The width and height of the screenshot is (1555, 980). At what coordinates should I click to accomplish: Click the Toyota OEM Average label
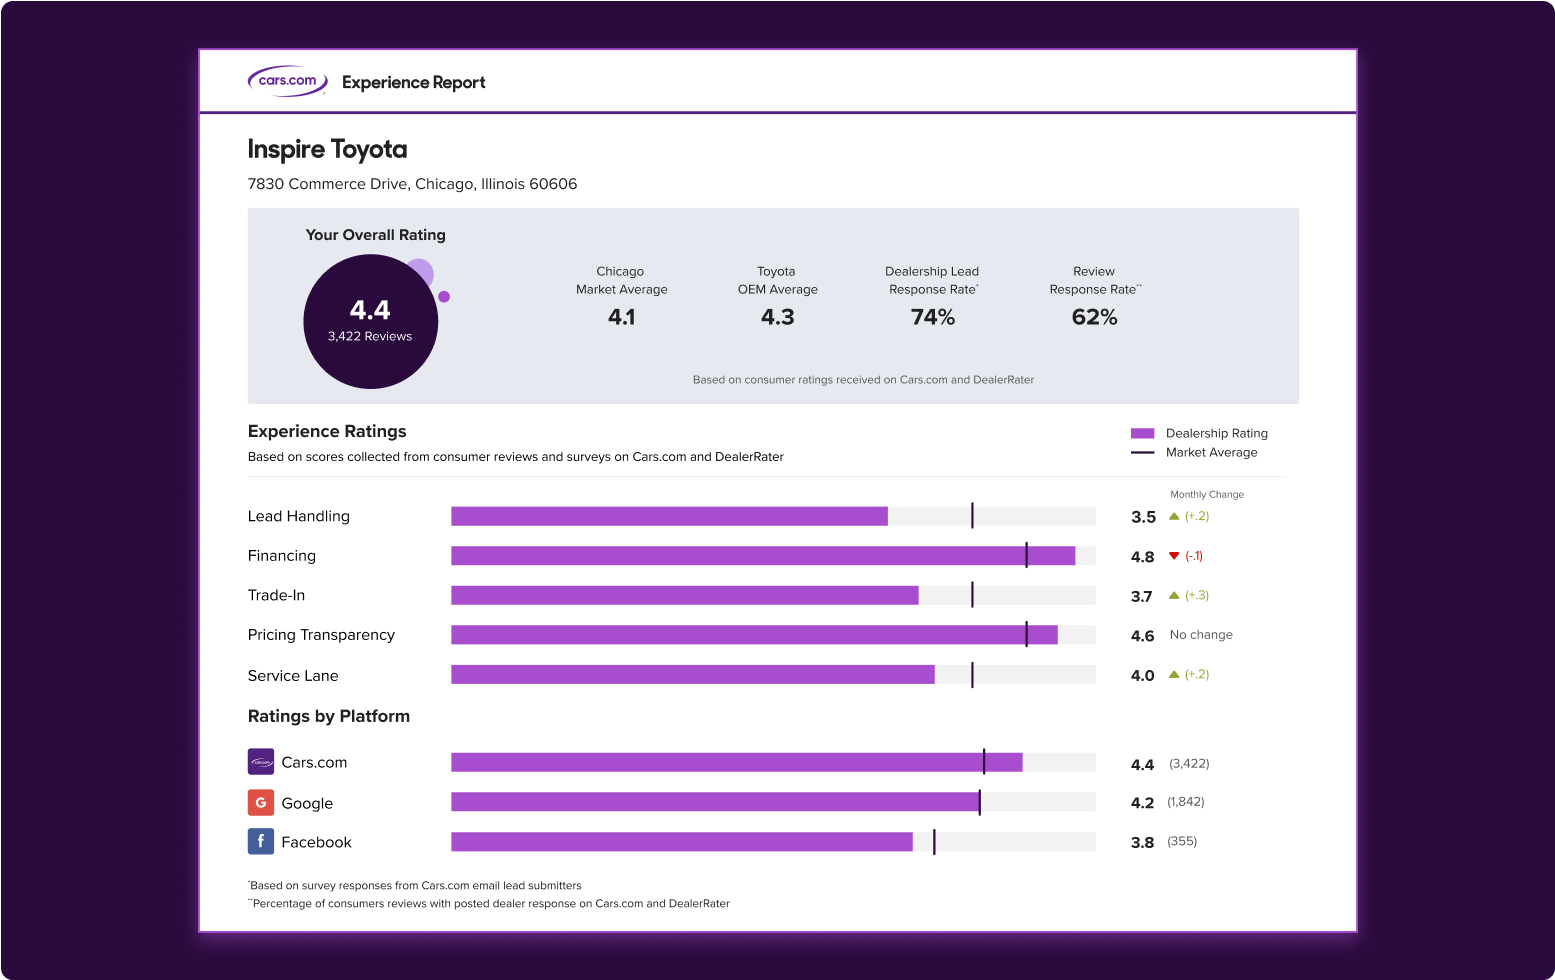point(777,280)
